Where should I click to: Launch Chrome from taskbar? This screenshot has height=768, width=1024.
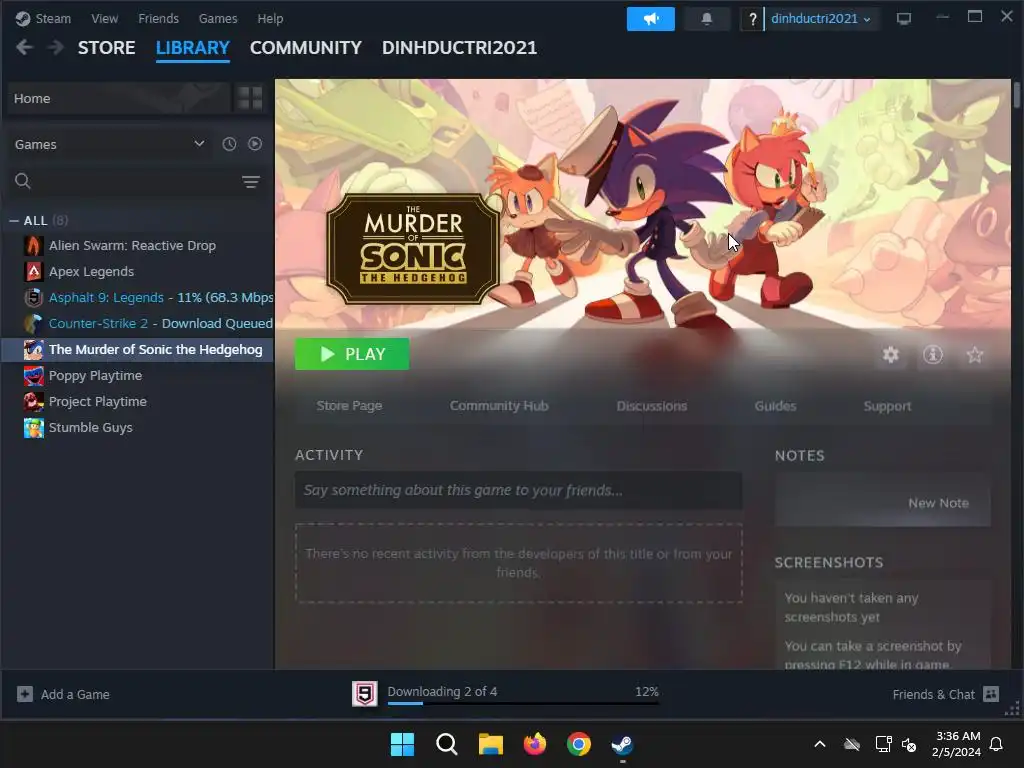tap(579, 744)
